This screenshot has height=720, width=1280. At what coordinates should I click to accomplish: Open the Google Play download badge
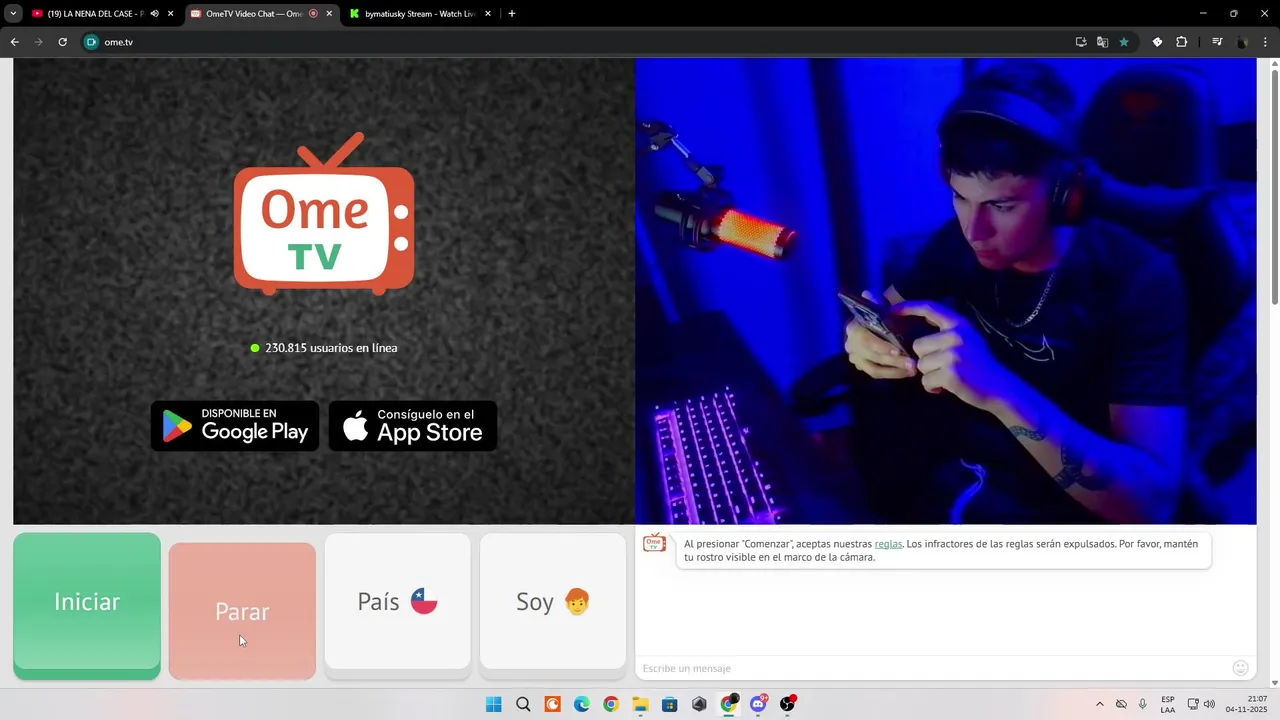235,426
